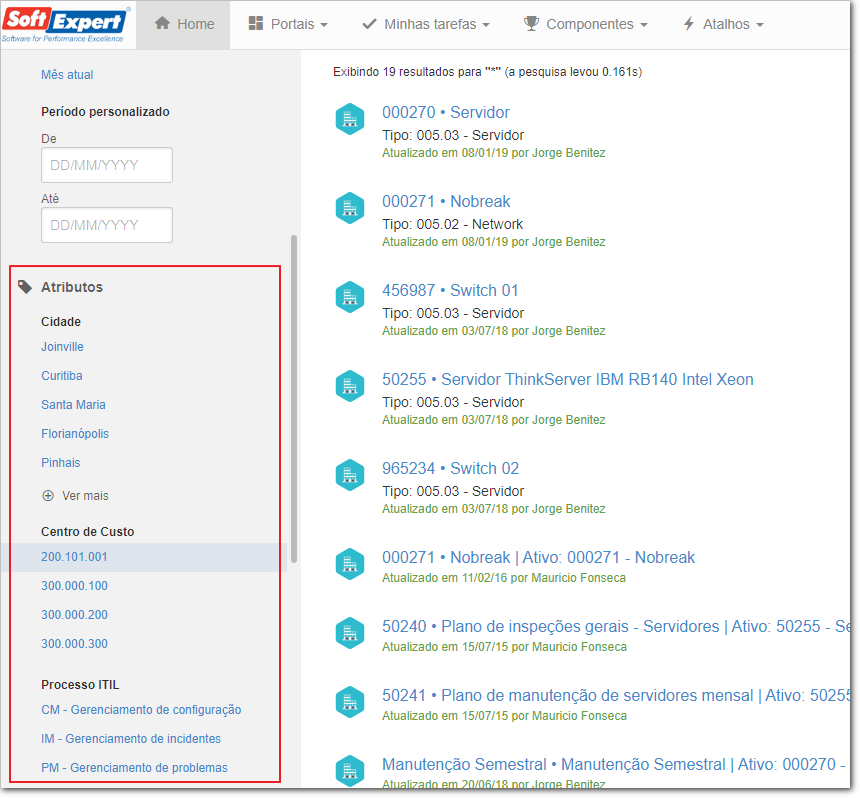Click the Atalhos lightning bolt icon
The width and height of the screenshot is (860, 798).
click(x=689, y=24)
